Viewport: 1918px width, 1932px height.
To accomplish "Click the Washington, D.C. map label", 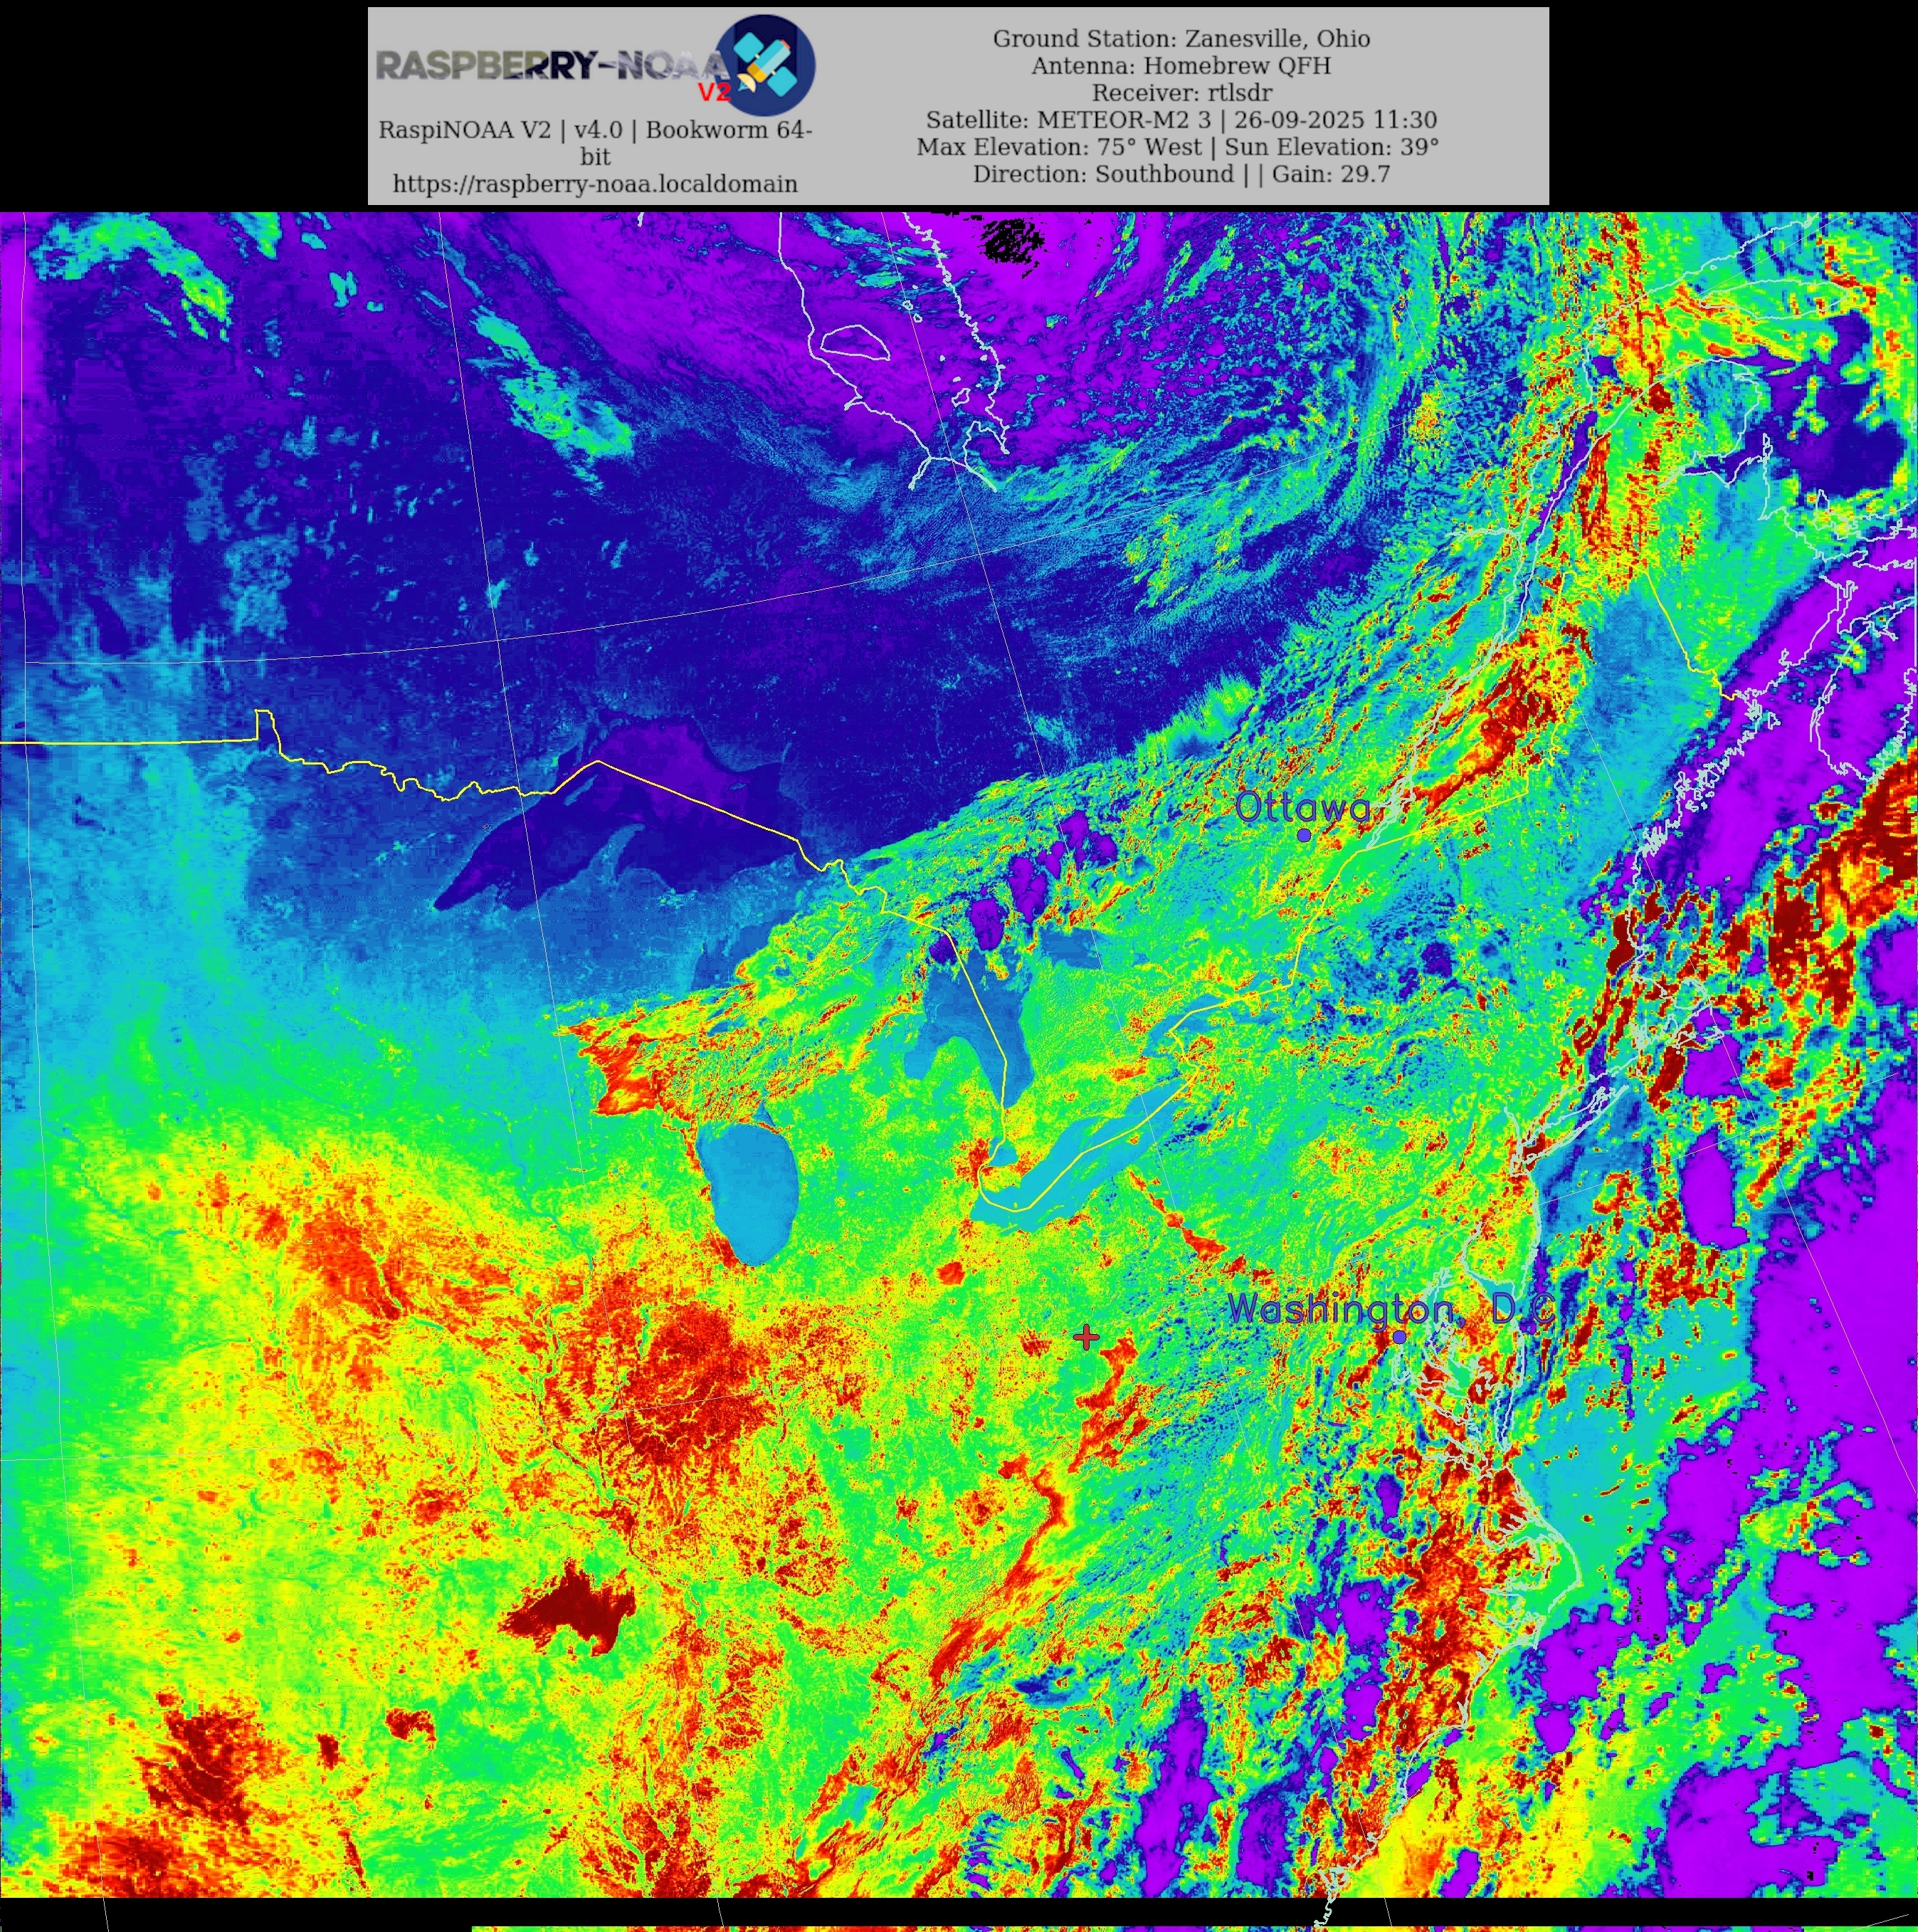I will click(x=1390, y=1309).
